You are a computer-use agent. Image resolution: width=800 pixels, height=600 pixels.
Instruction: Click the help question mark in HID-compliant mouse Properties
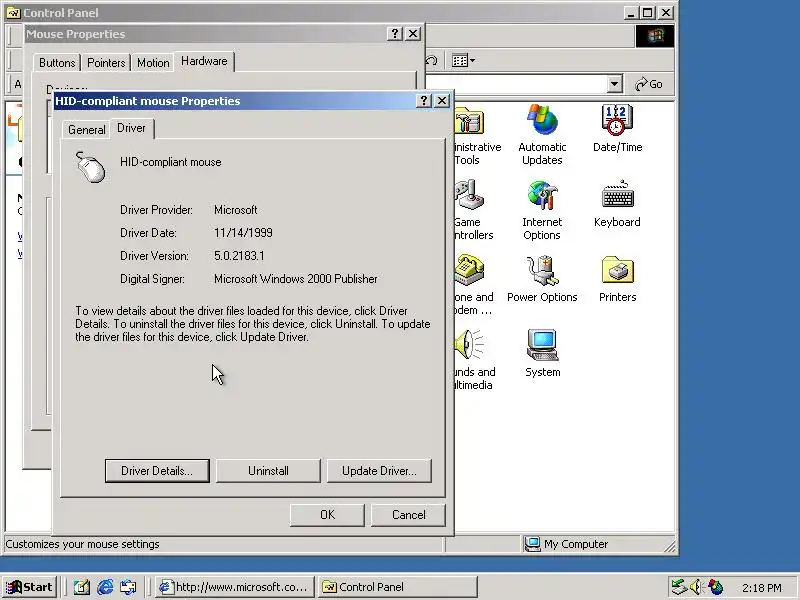pos(423,101)
